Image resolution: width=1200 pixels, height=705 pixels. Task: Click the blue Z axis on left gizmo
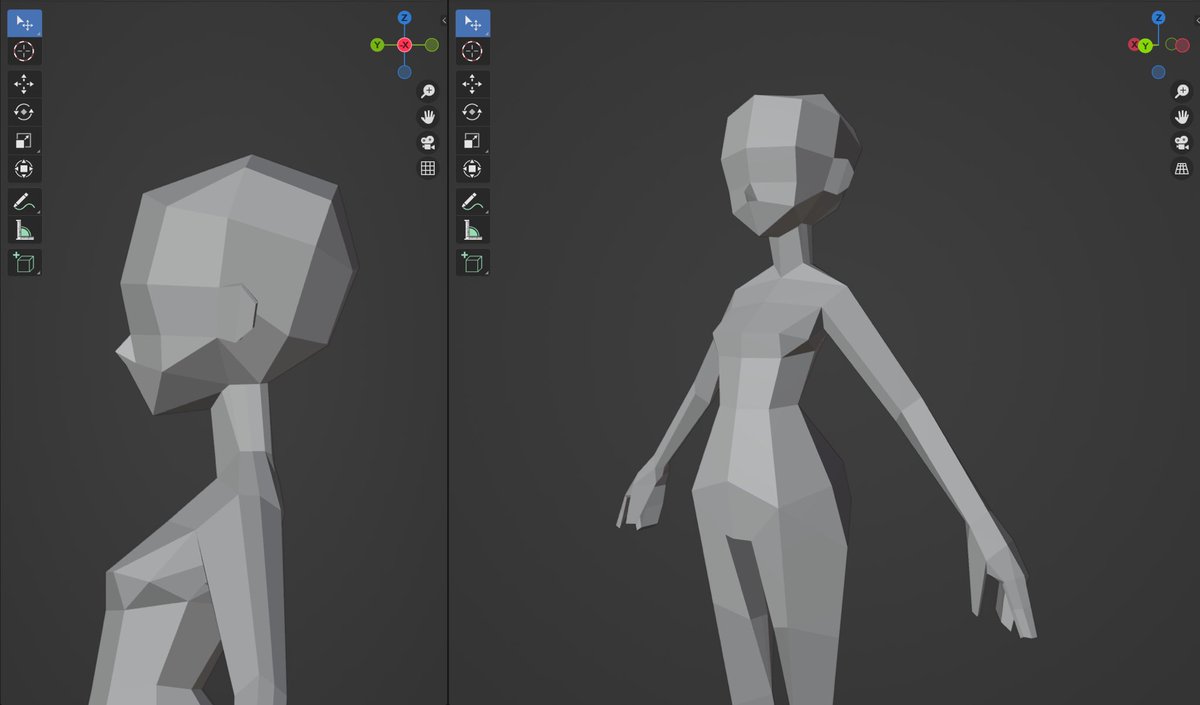point(404,18)
